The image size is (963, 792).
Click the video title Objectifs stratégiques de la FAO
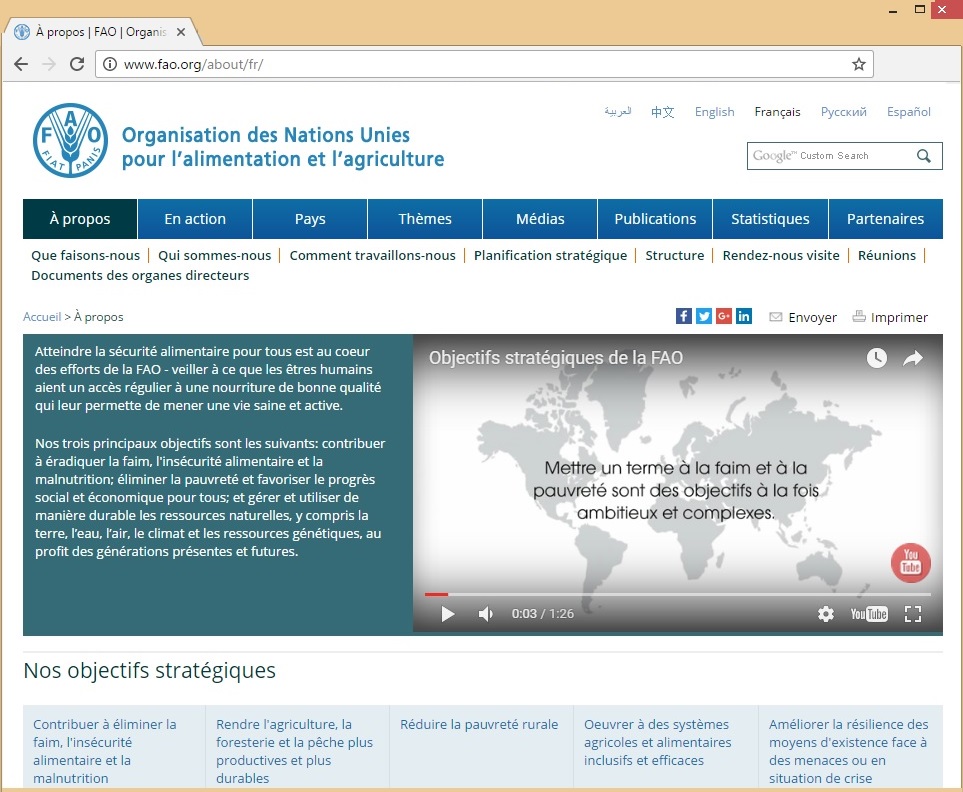(556, 357)
